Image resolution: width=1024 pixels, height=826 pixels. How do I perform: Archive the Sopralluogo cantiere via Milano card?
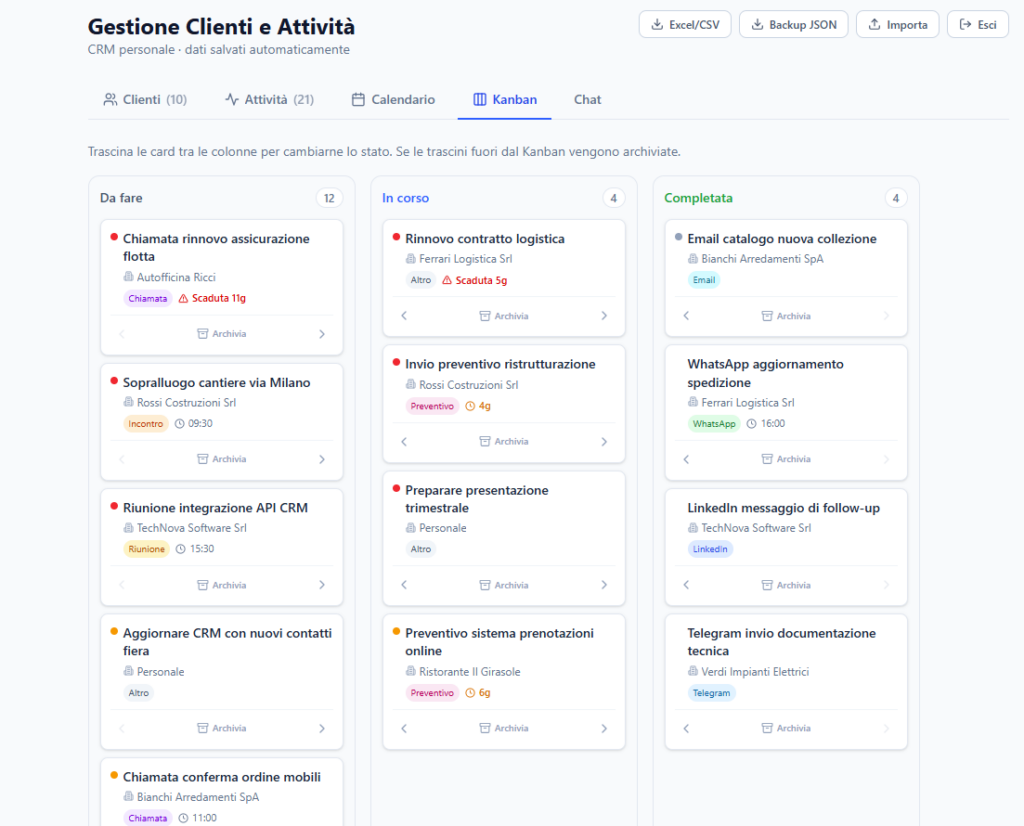(222, 459)
